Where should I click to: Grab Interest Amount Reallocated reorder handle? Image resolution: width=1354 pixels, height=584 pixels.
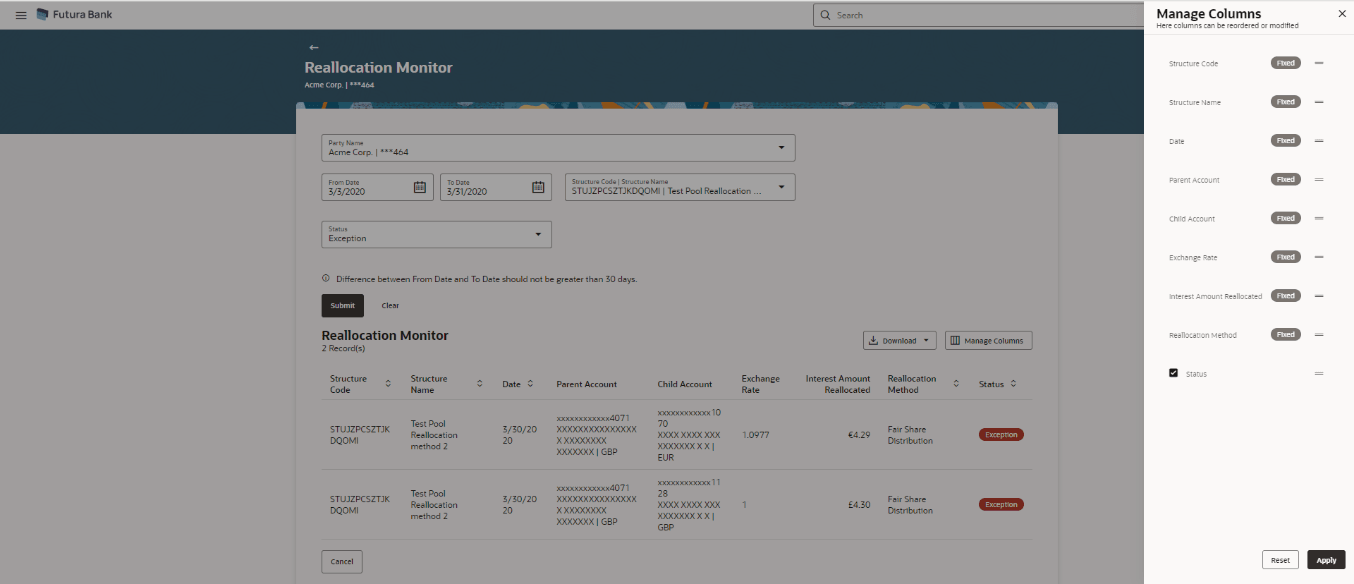coord(1319,296)
